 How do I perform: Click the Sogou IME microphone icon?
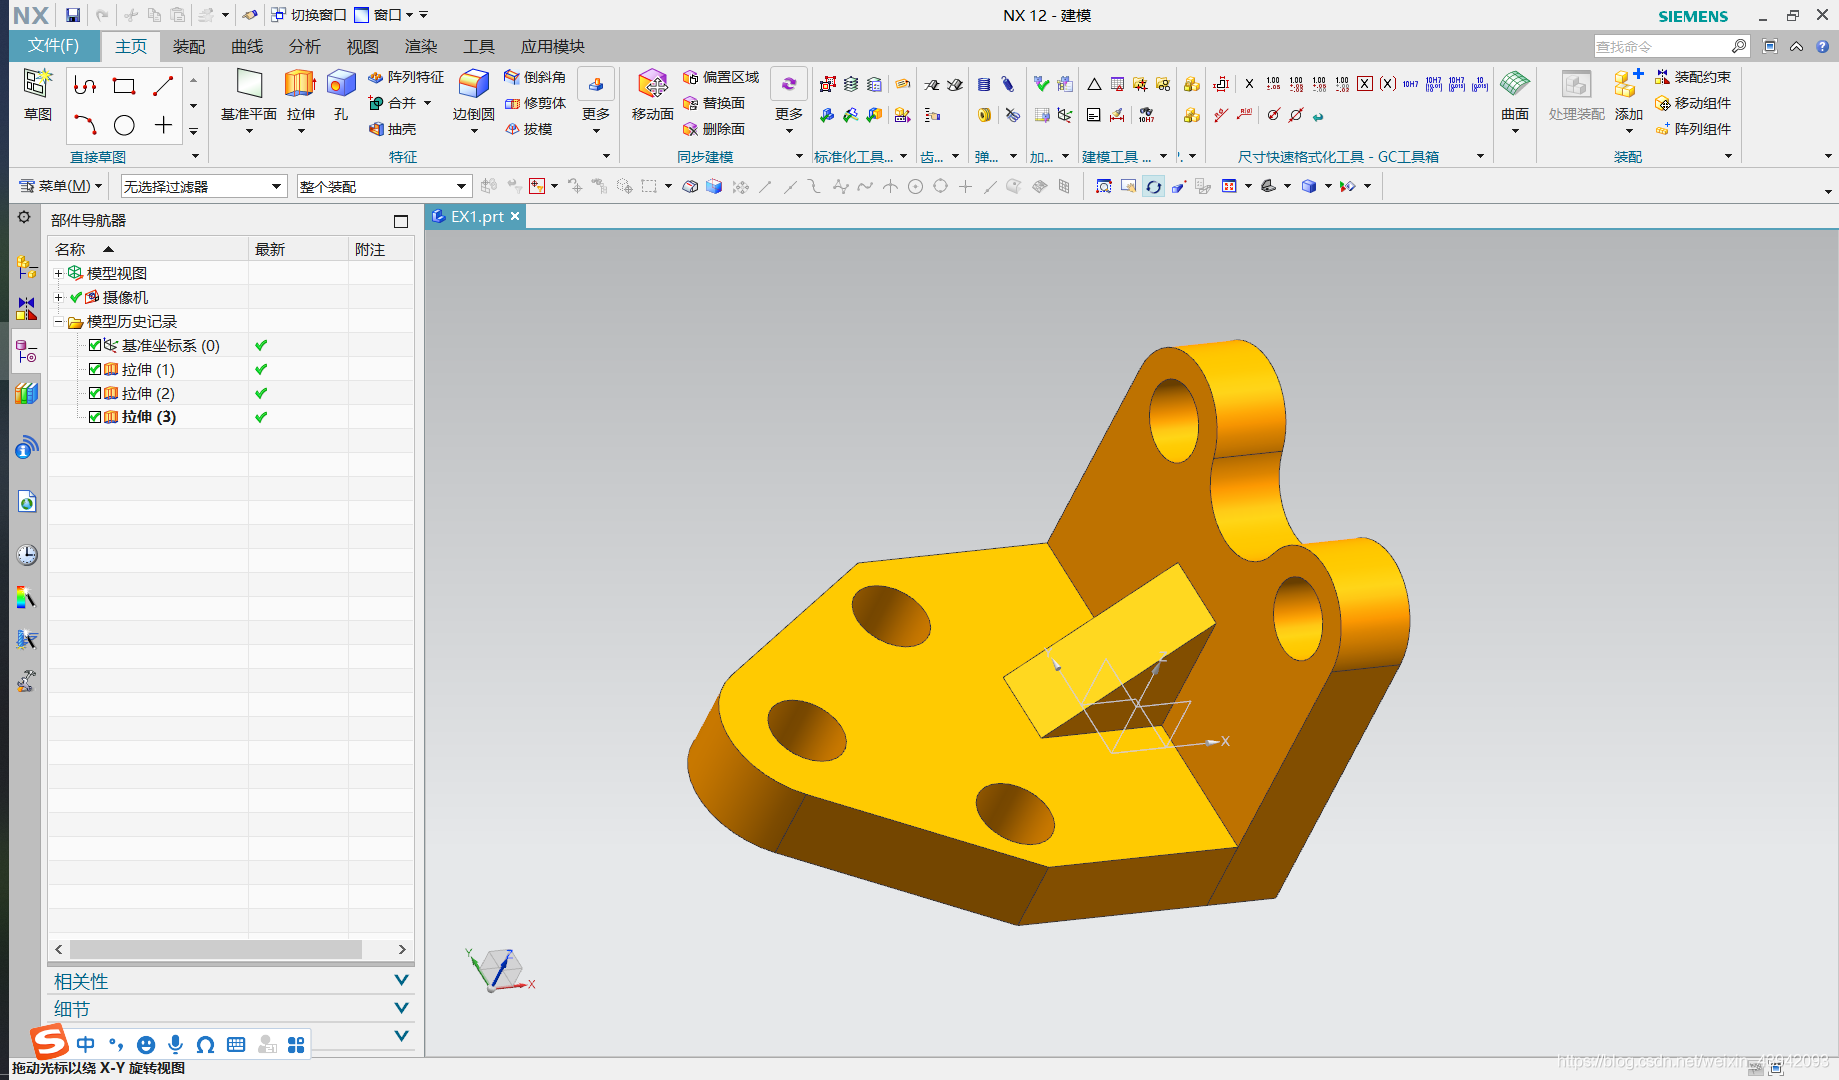[x=176, y=1044]
